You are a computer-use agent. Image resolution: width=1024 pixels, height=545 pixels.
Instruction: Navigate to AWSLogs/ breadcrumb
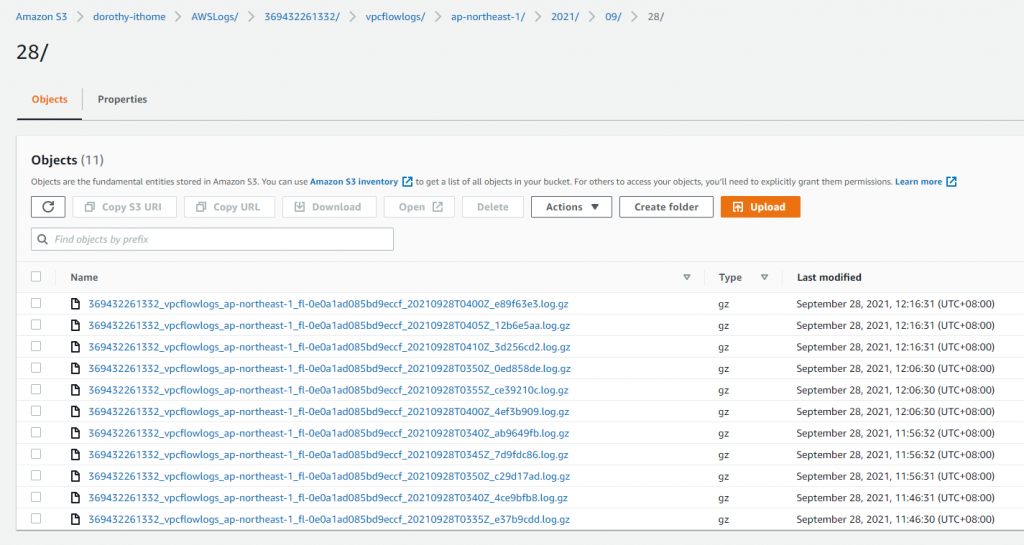click(215, 17)
